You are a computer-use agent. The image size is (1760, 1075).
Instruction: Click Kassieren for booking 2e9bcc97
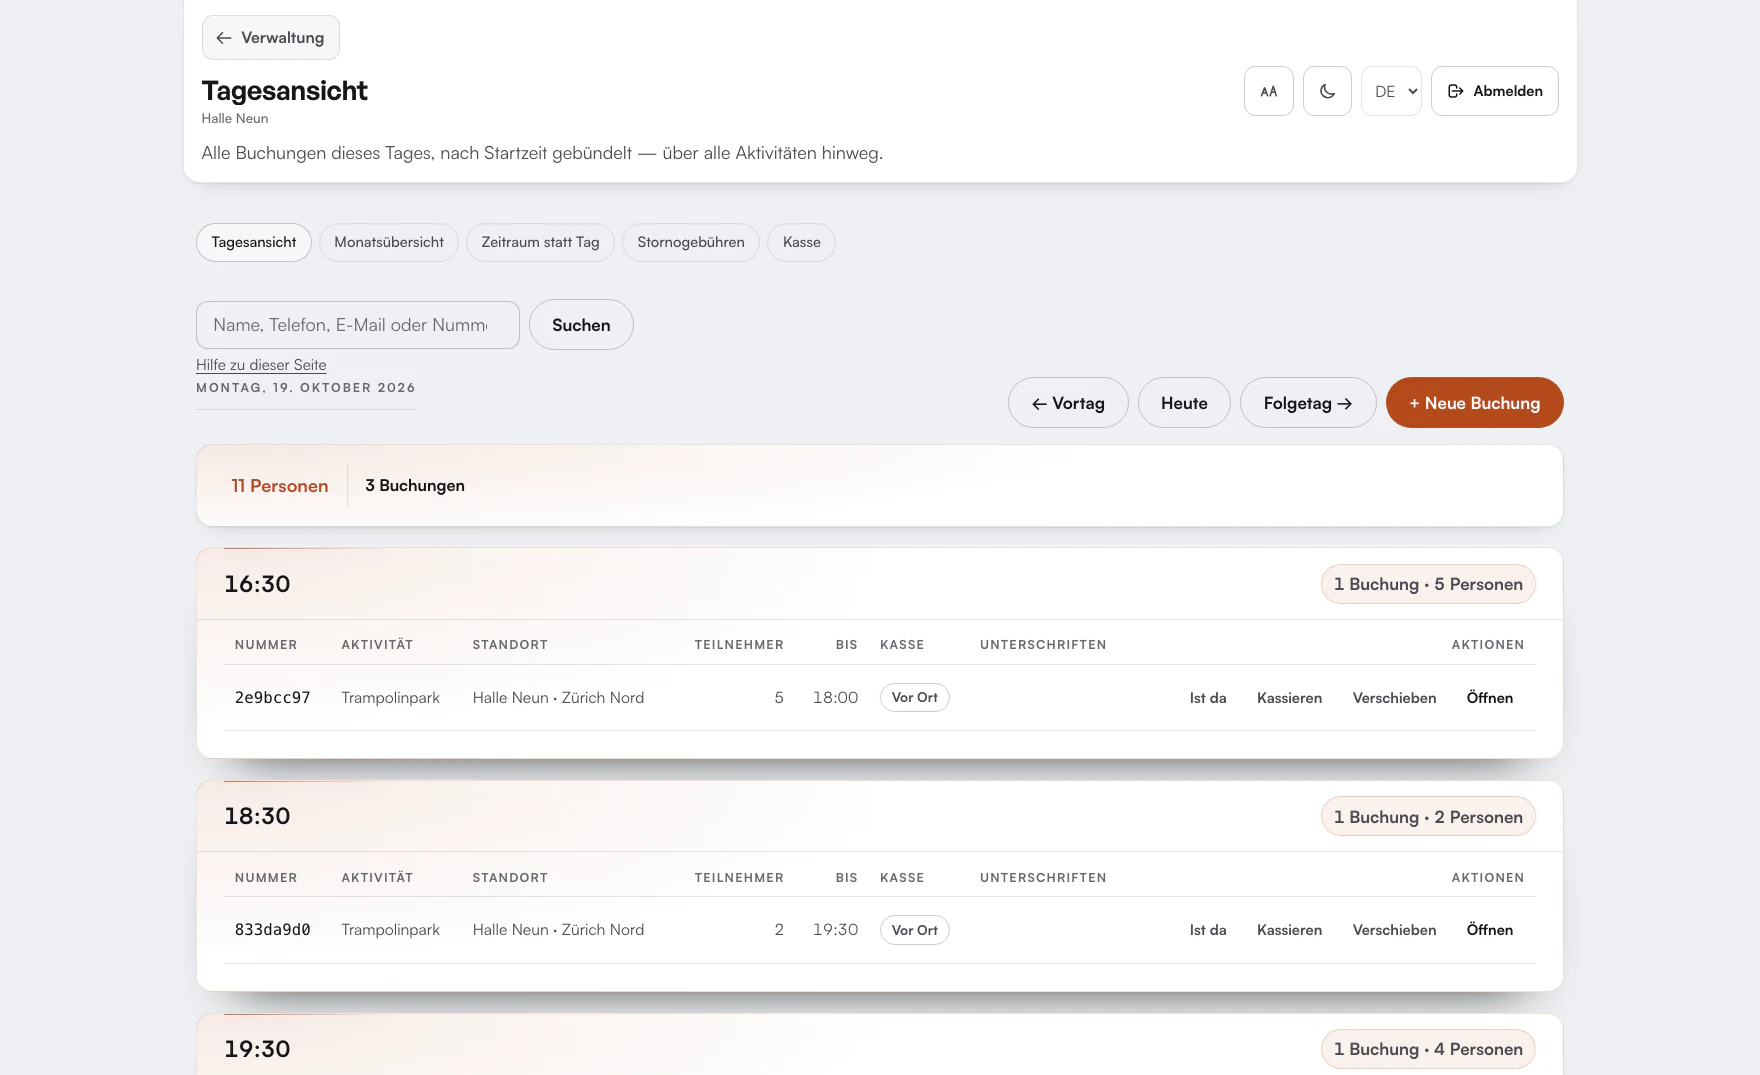[x=1289, y=698]
